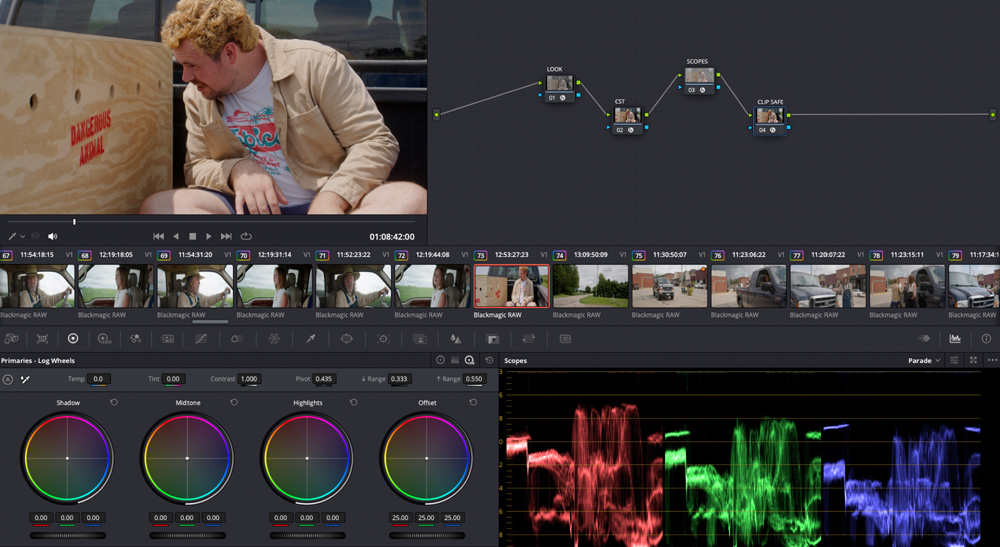Open the Curves palette

tap(201, 339)
